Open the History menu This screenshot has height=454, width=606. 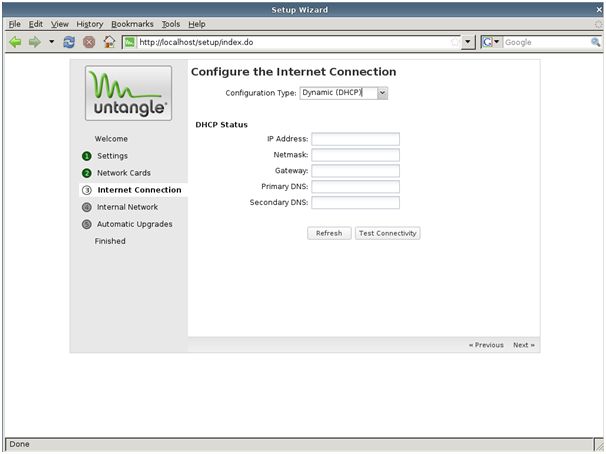(90, 24)
